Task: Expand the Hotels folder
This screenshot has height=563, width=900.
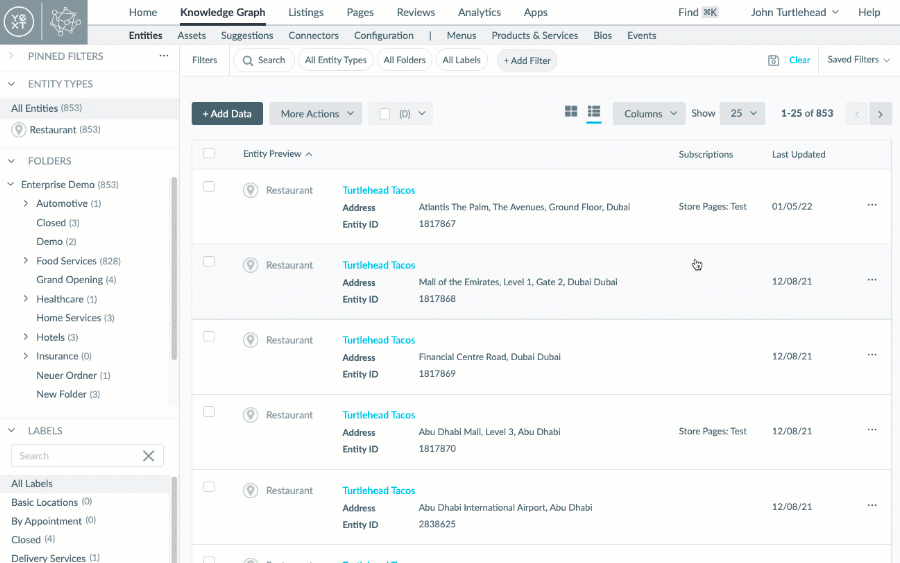Action: [25, 337]
